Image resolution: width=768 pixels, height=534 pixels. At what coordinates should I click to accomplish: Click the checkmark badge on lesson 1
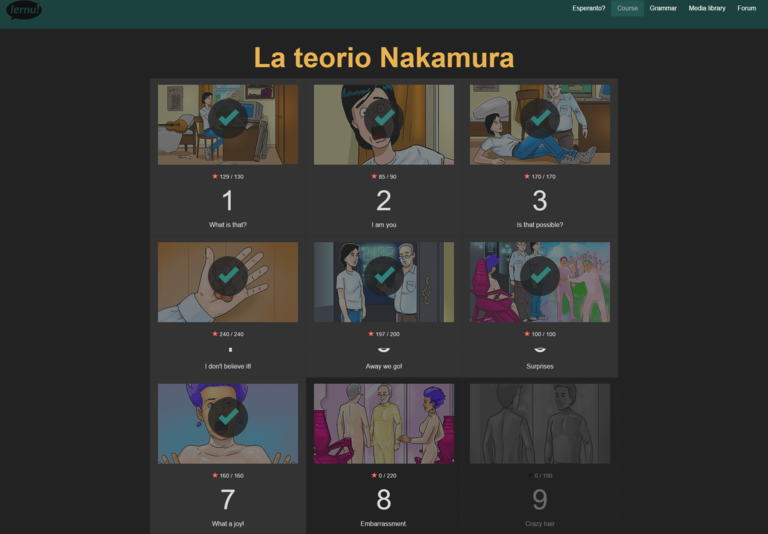[228, 118]
